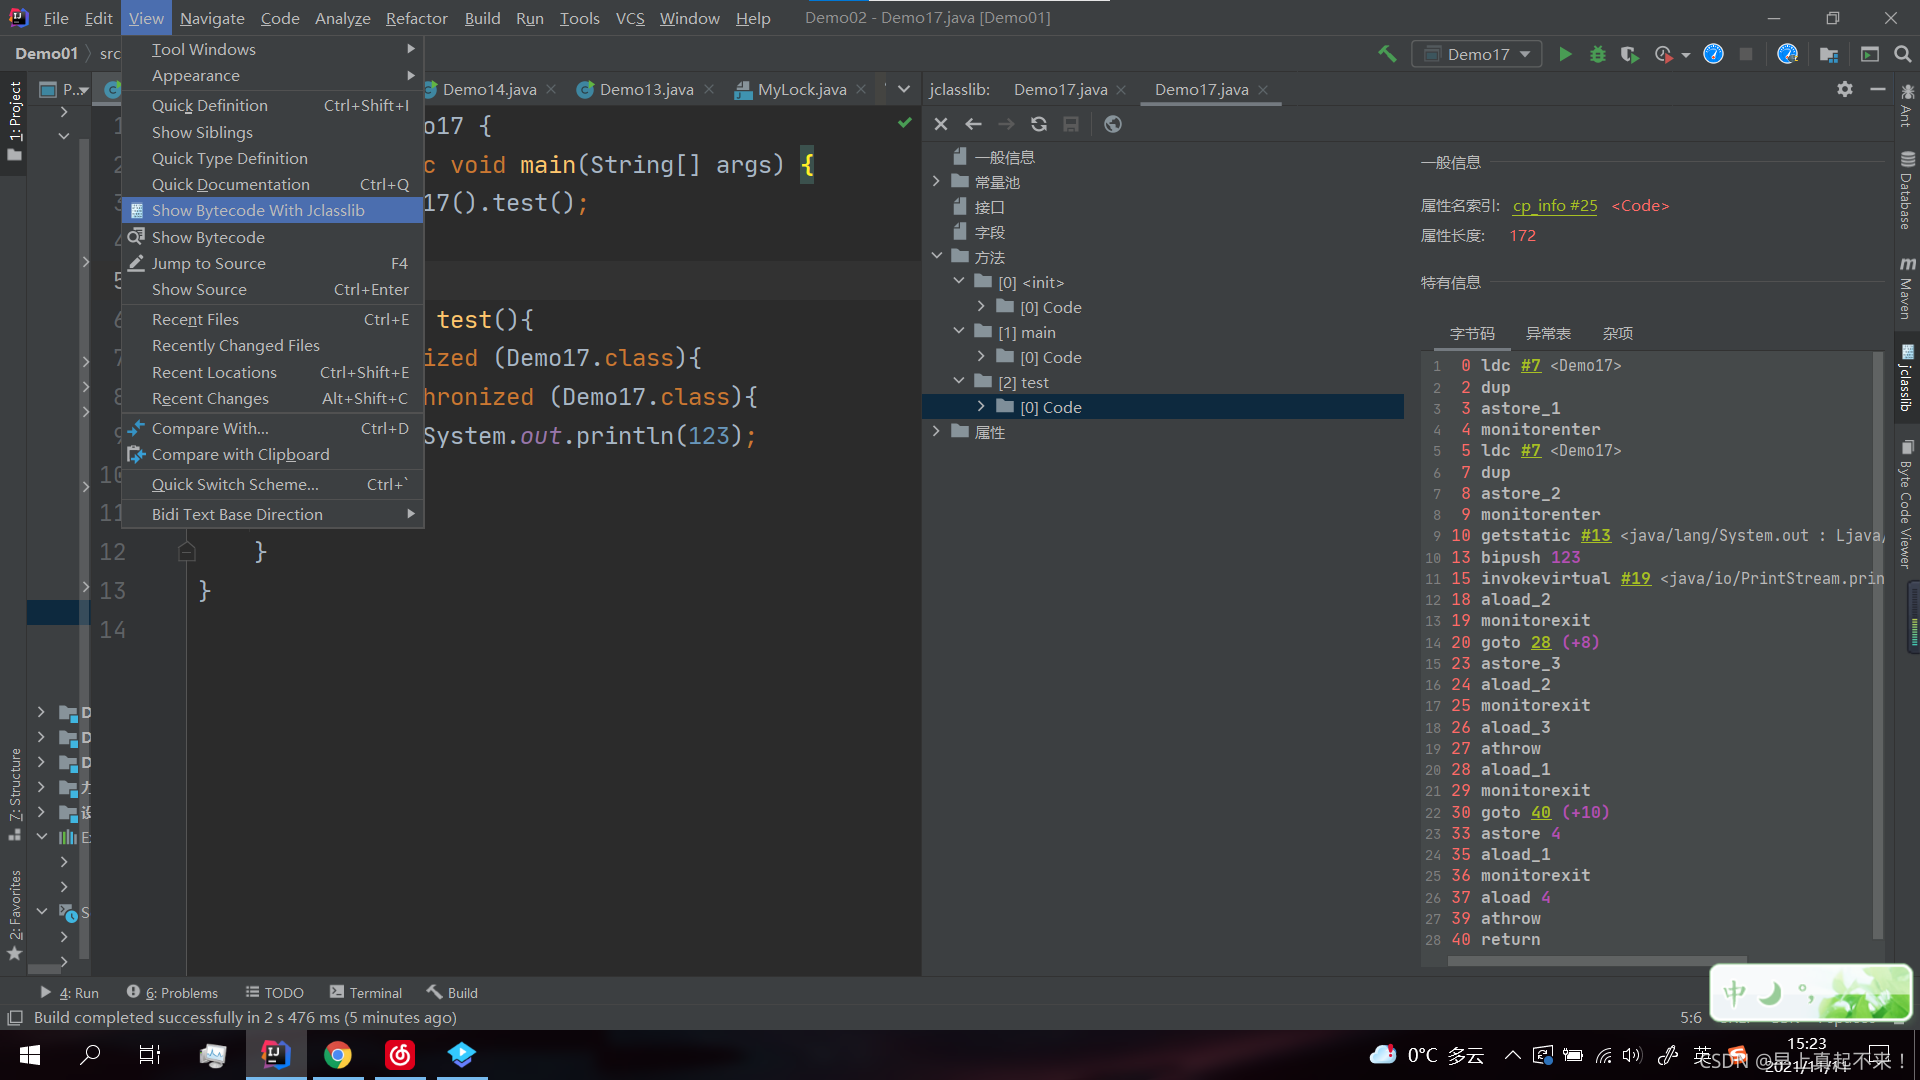
Task: Click the Demo17 dropdown selector in toolbar
Action: click(x=1476, y=53)
